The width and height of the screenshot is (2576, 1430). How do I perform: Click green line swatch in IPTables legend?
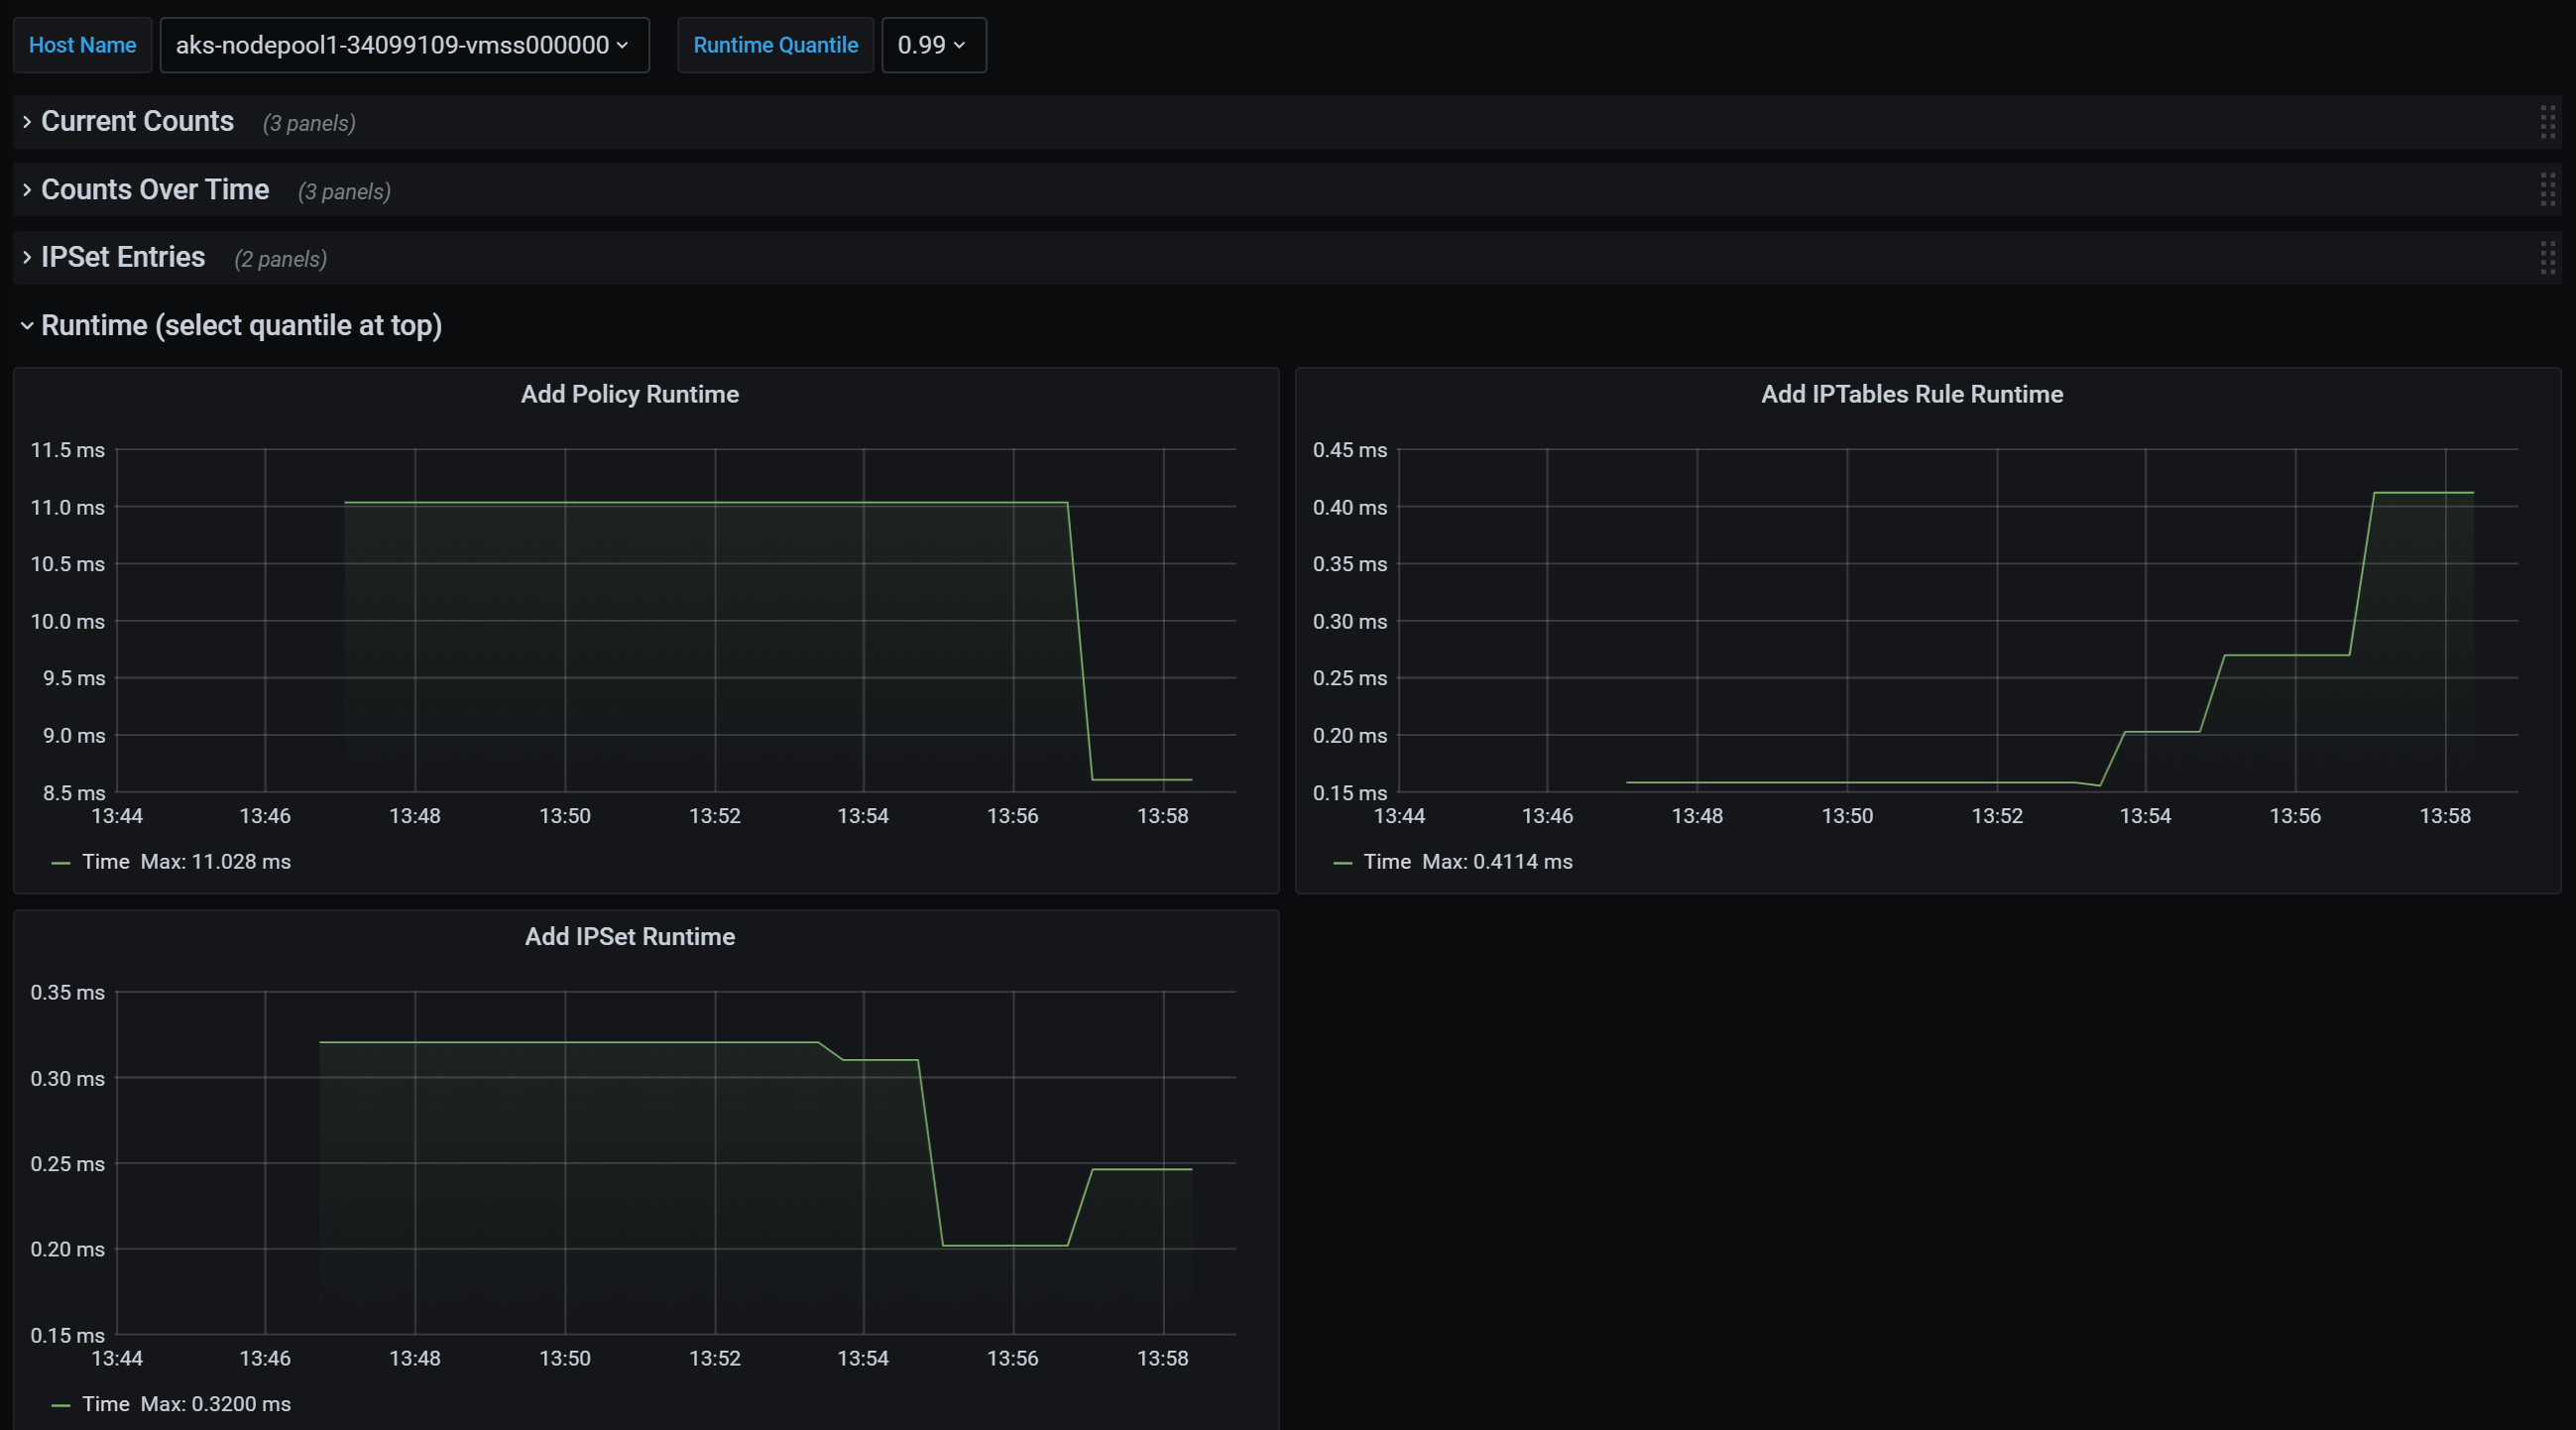coord(1342,863)
